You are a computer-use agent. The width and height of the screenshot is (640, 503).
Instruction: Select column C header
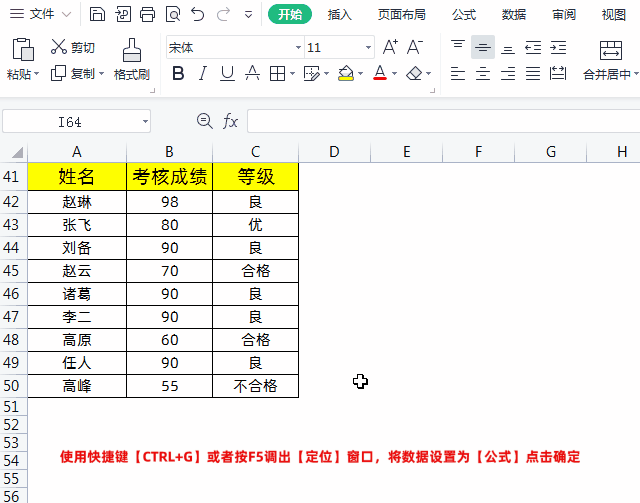point(256,152)
